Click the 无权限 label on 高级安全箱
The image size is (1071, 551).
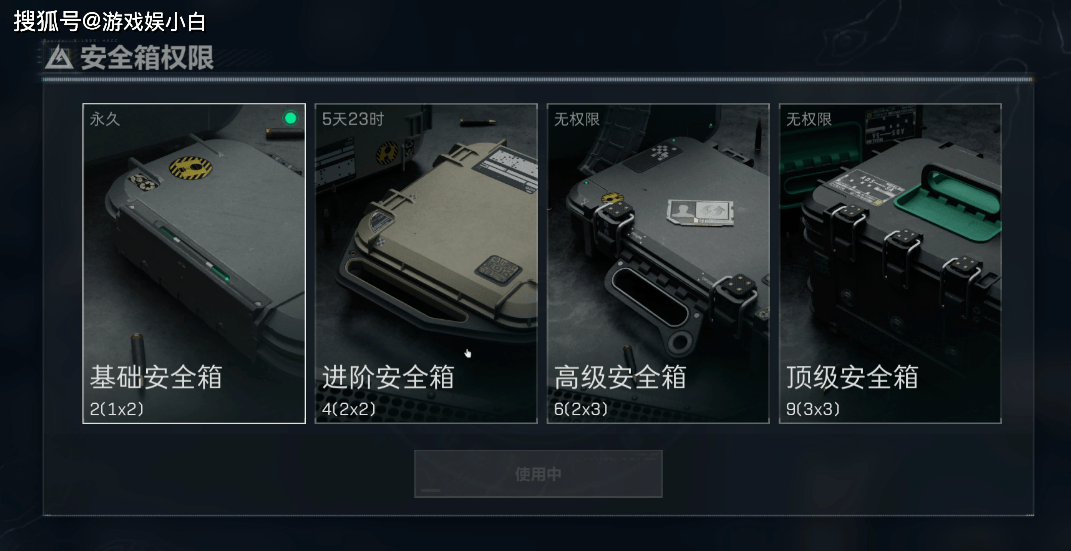click(576, 119)
